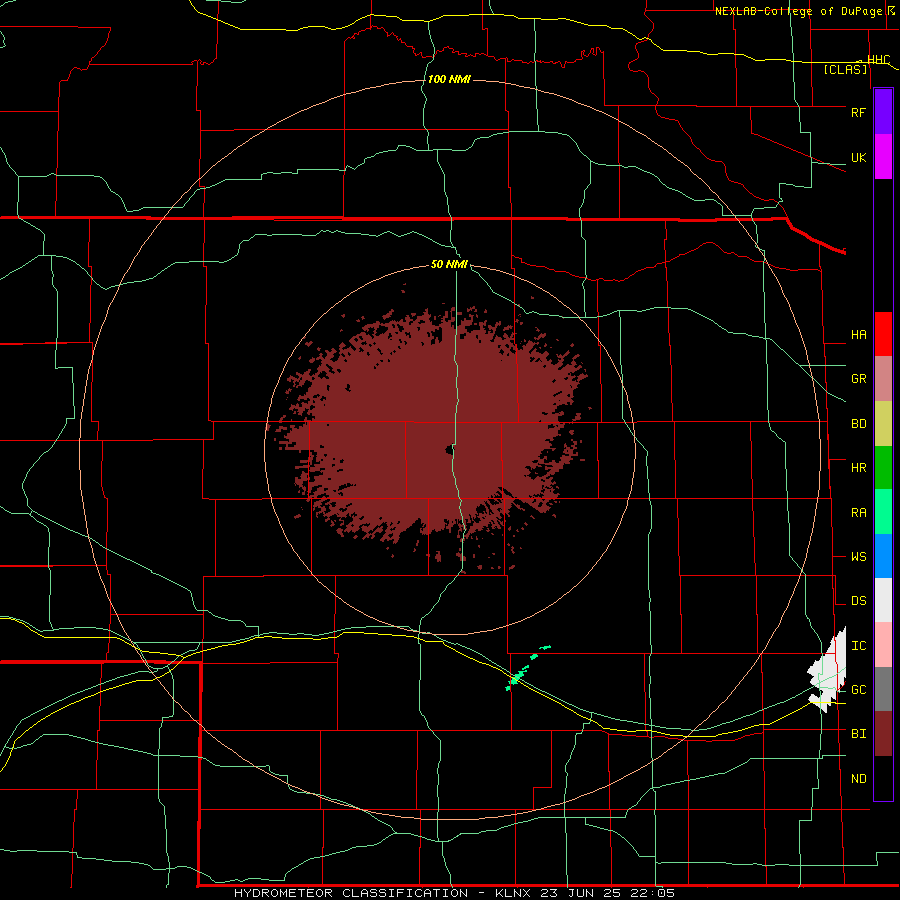This screenshot has height=900, width=900.
Task: Click the HA legend label
Action: (x=858, y=335)
